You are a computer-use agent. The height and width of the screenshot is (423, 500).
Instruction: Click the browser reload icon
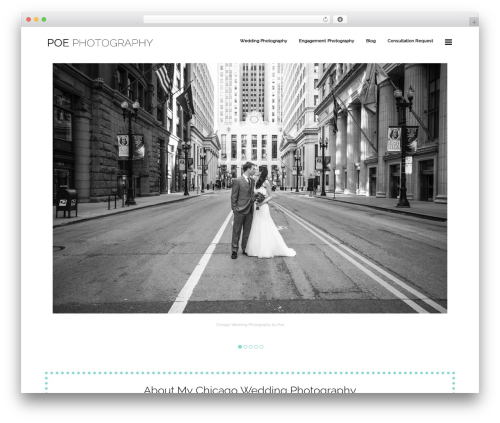(325, 20)
